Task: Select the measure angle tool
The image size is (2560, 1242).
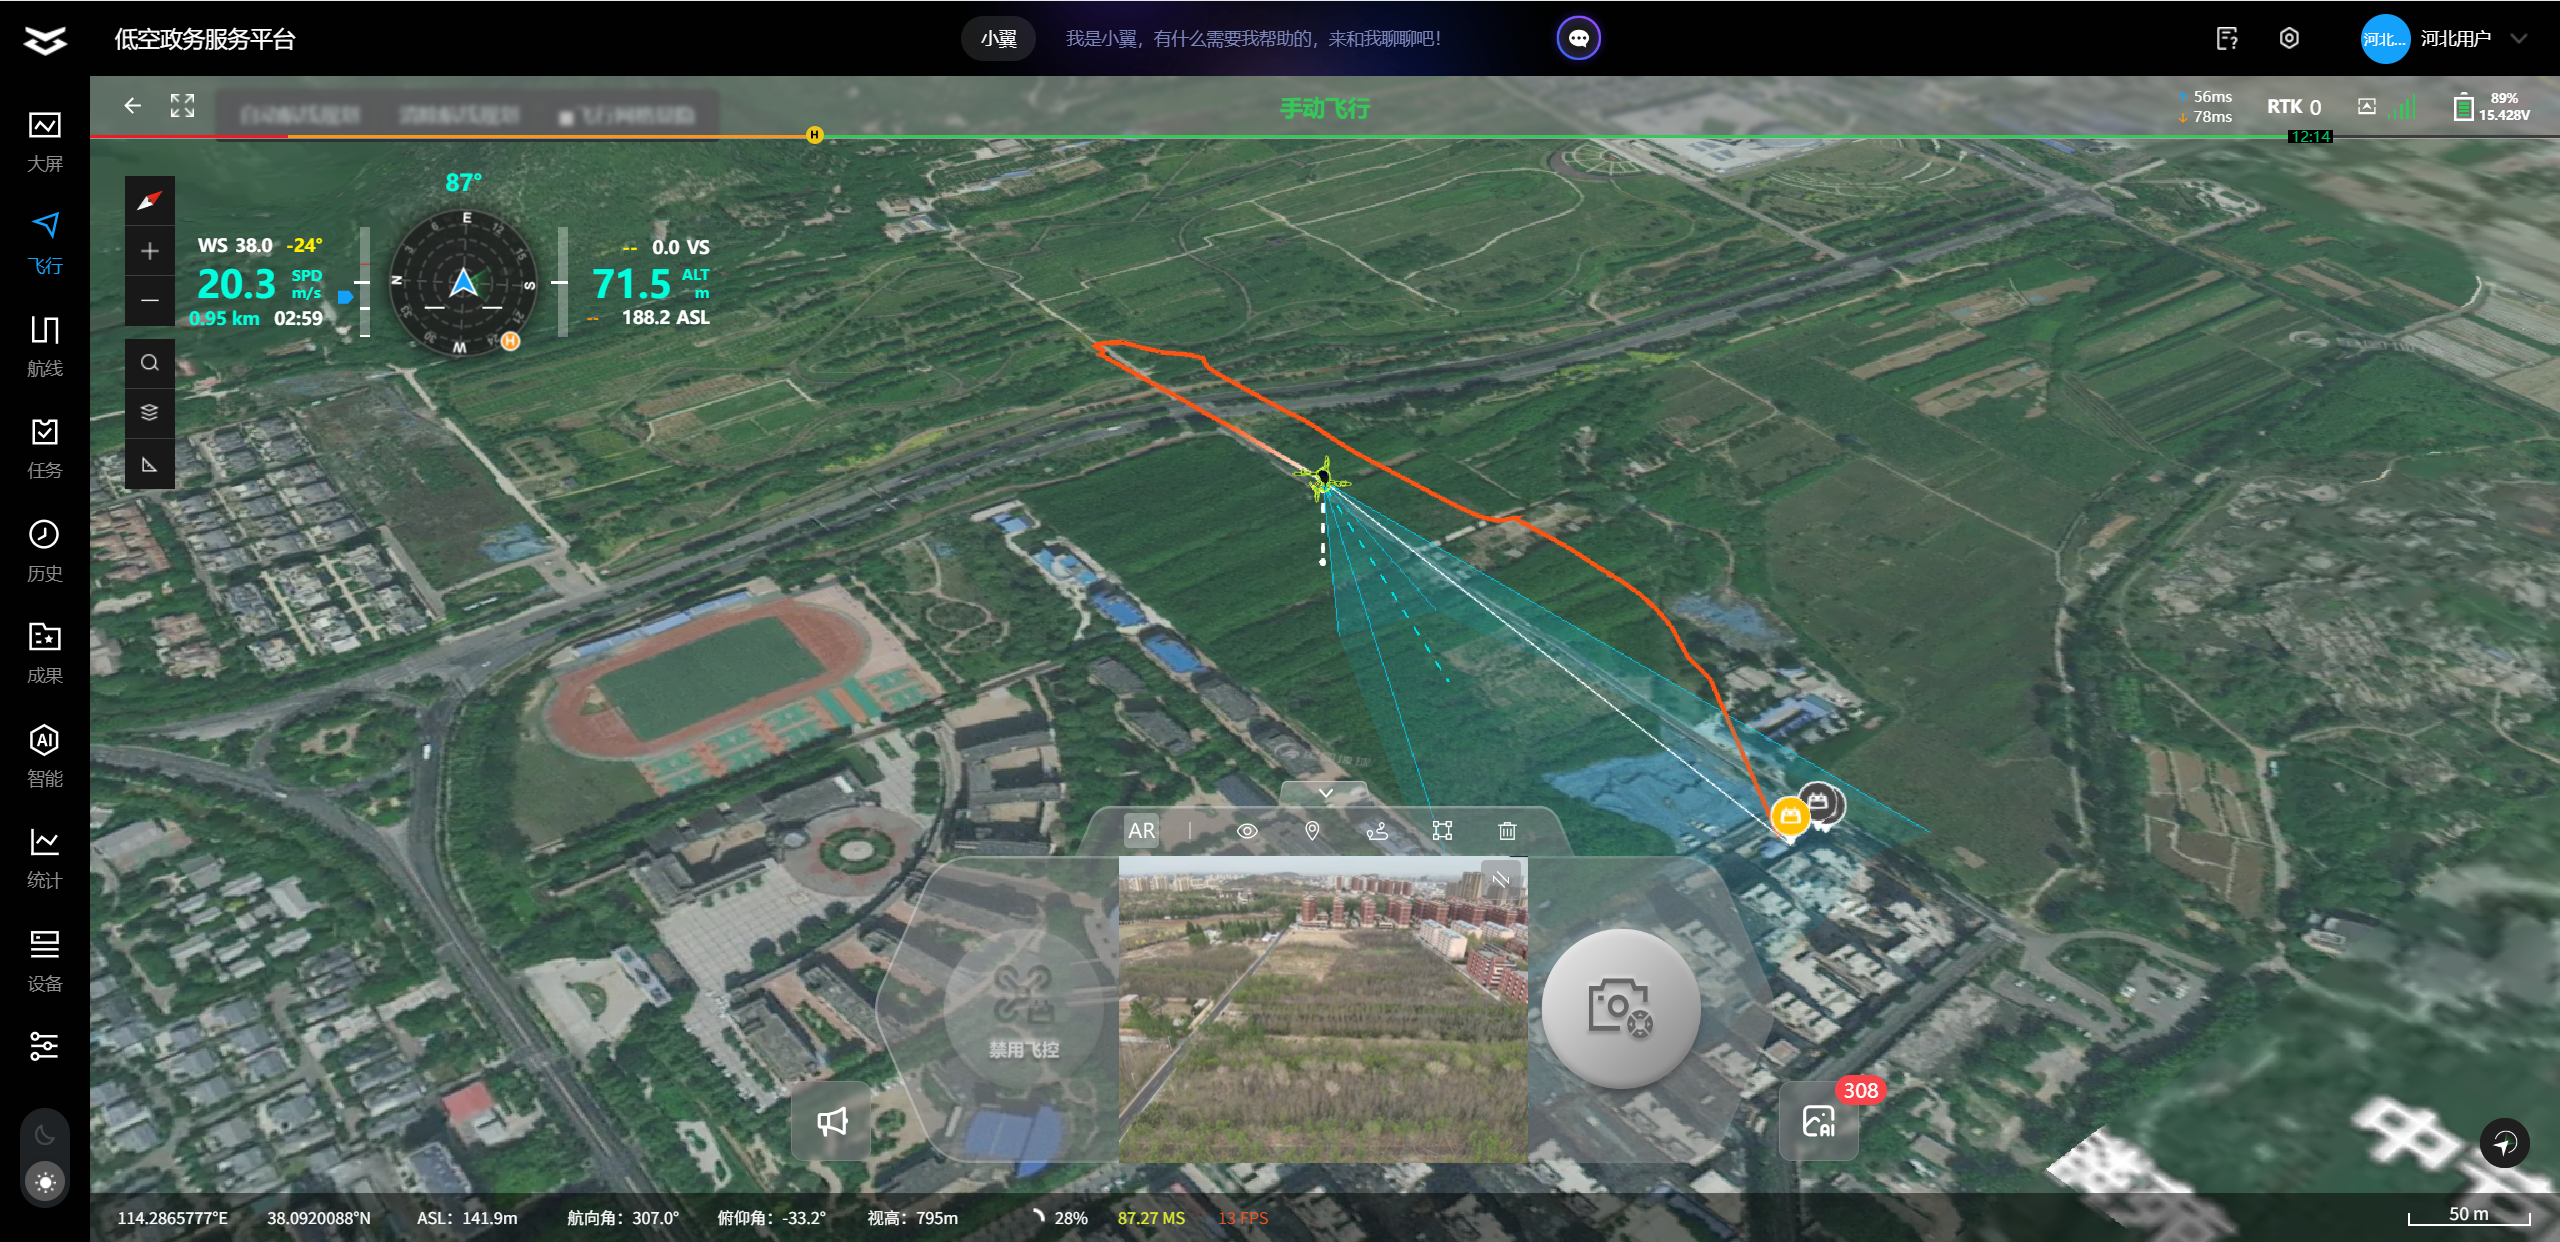Action: (x=149, y=464)
